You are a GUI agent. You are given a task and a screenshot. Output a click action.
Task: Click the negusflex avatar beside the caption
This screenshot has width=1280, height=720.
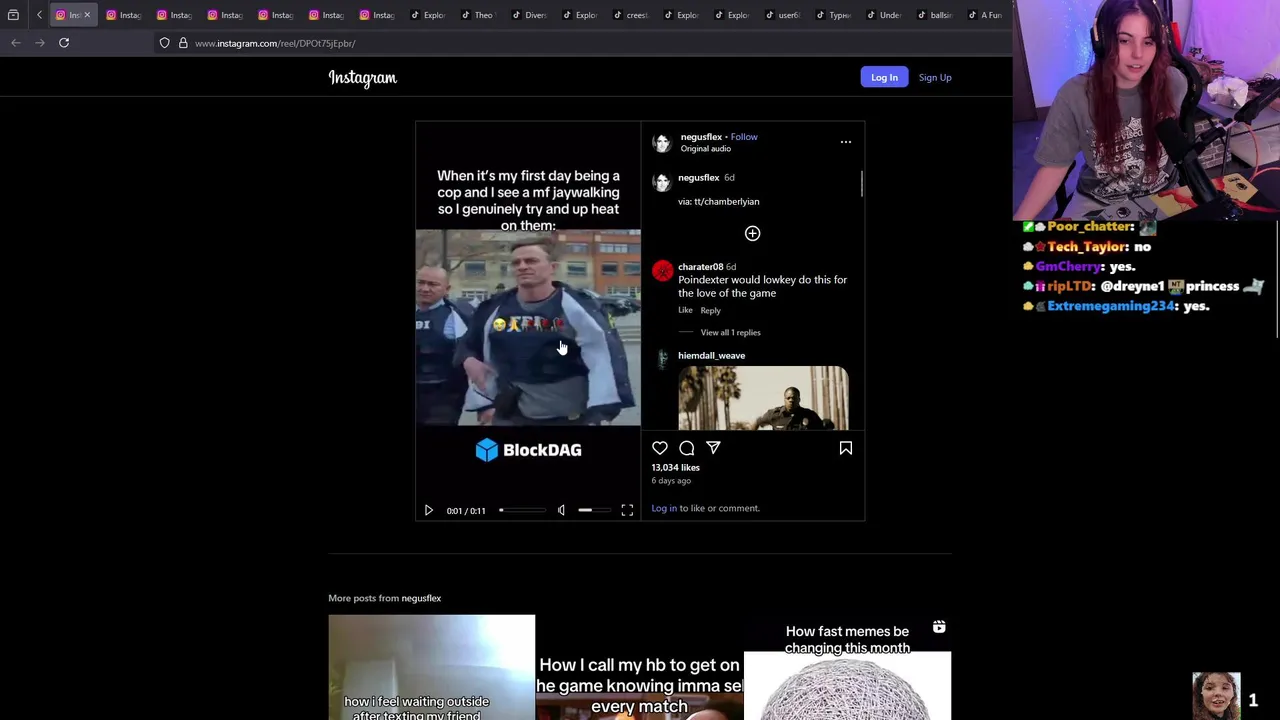[662, 183]
